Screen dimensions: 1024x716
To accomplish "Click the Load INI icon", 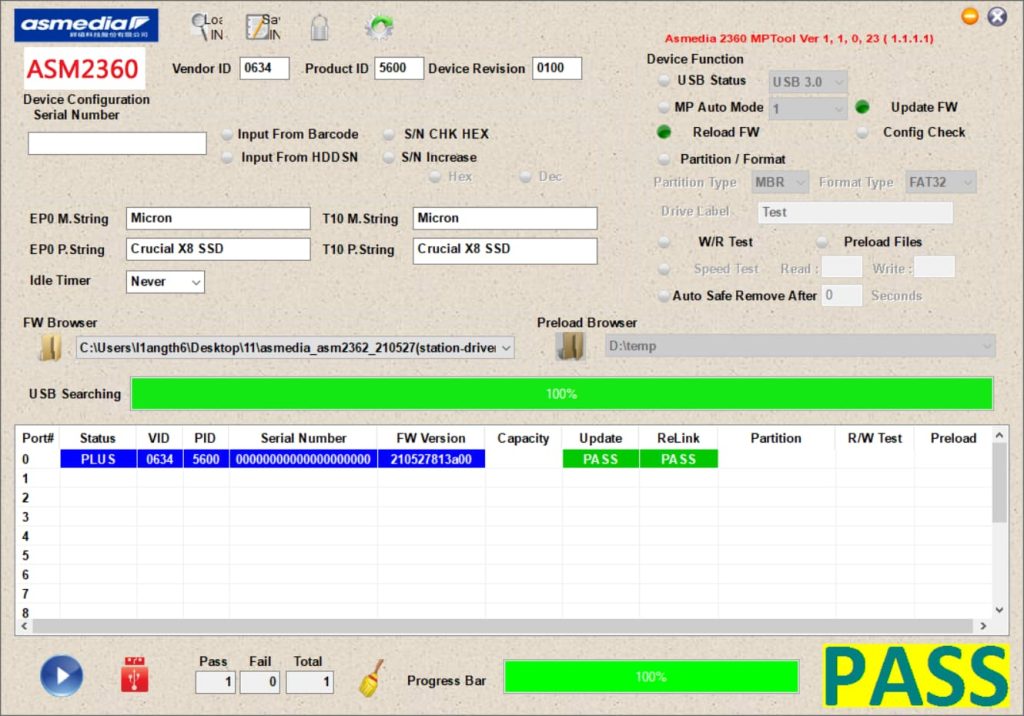I will pyautogui.click(x=207, y=27).
